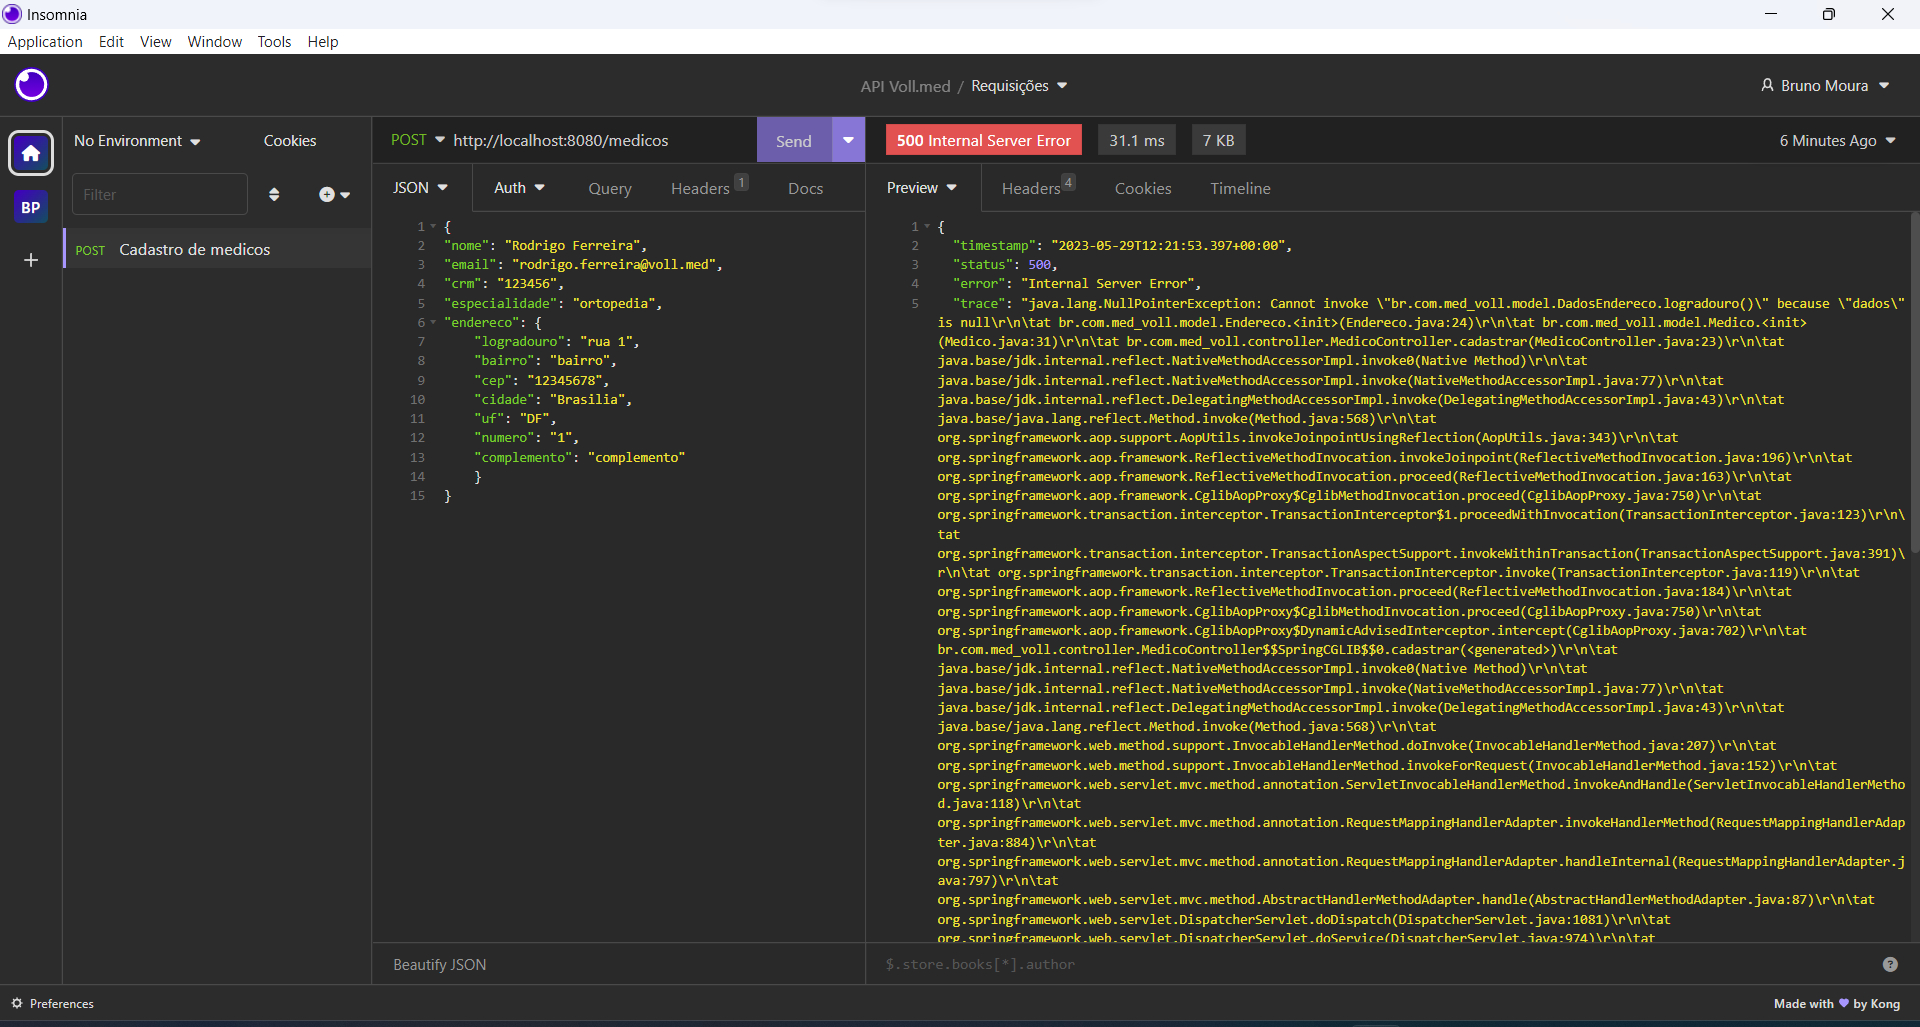Open the Tools menu
Screen dimensions: 1920x1027
click(274, 42)
